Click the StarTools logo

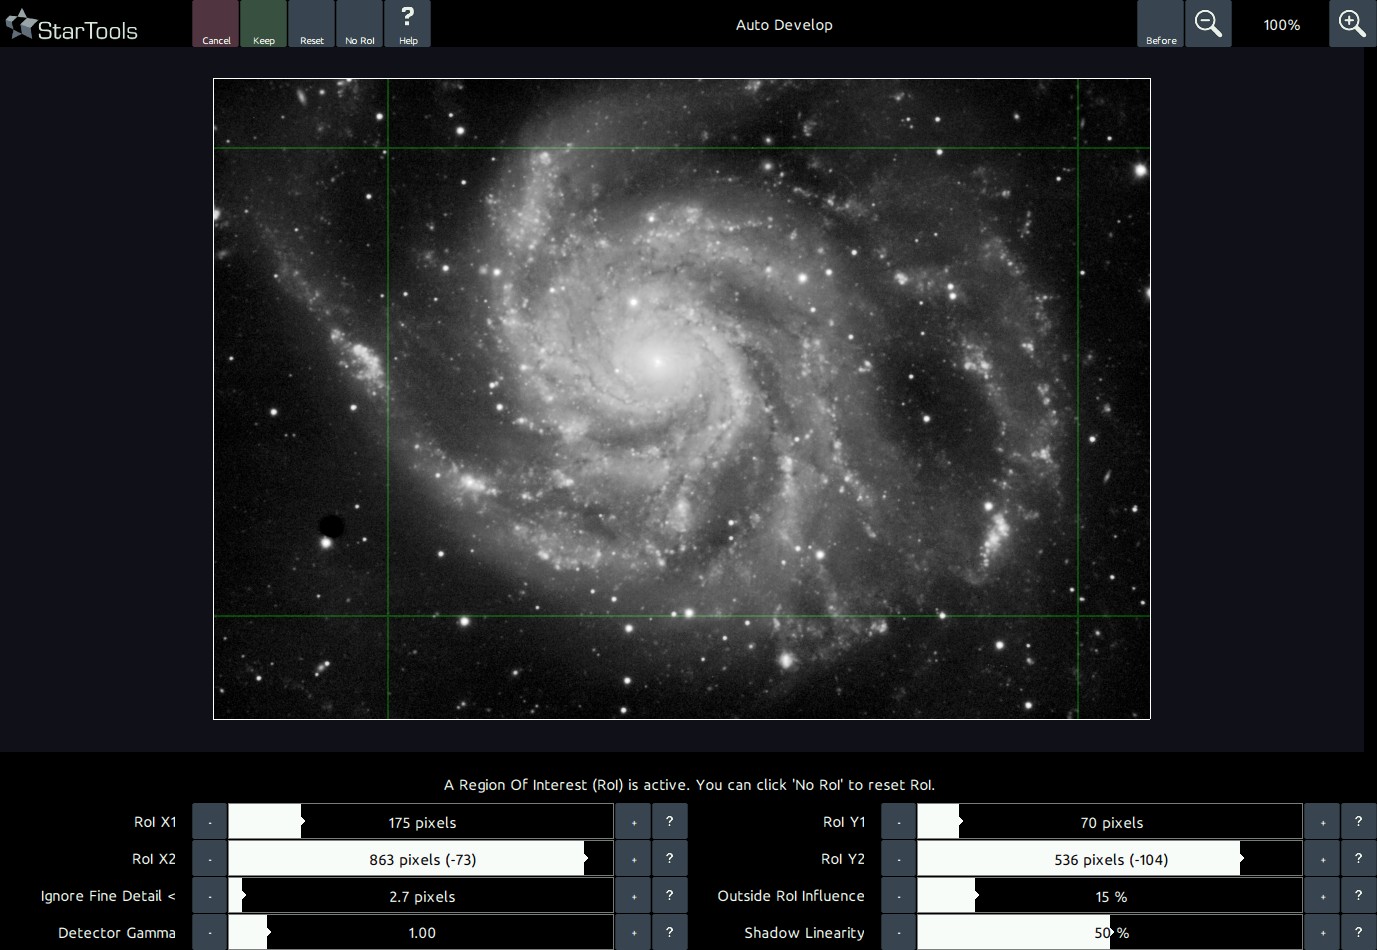click(x=72, y=28)
